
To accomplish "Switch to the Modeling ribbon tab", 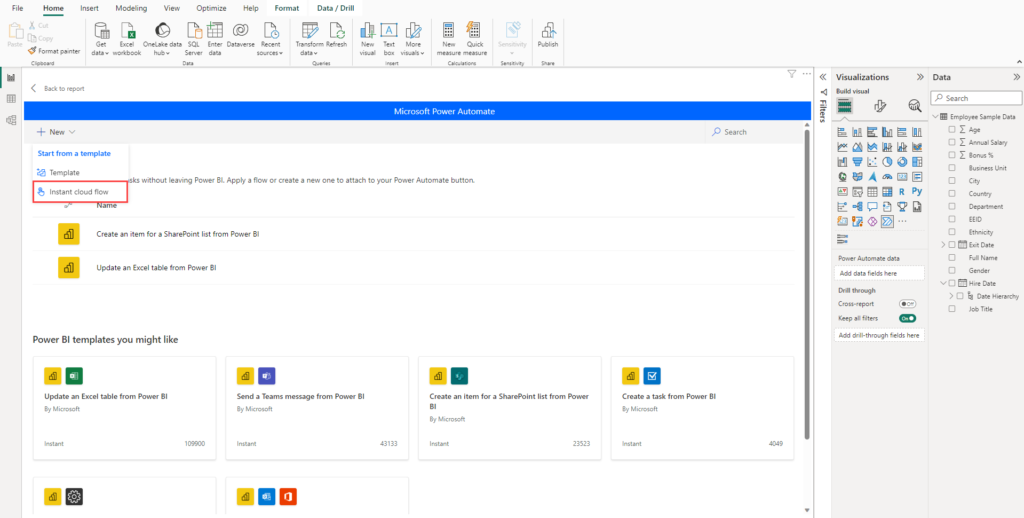I will (131, 7).
